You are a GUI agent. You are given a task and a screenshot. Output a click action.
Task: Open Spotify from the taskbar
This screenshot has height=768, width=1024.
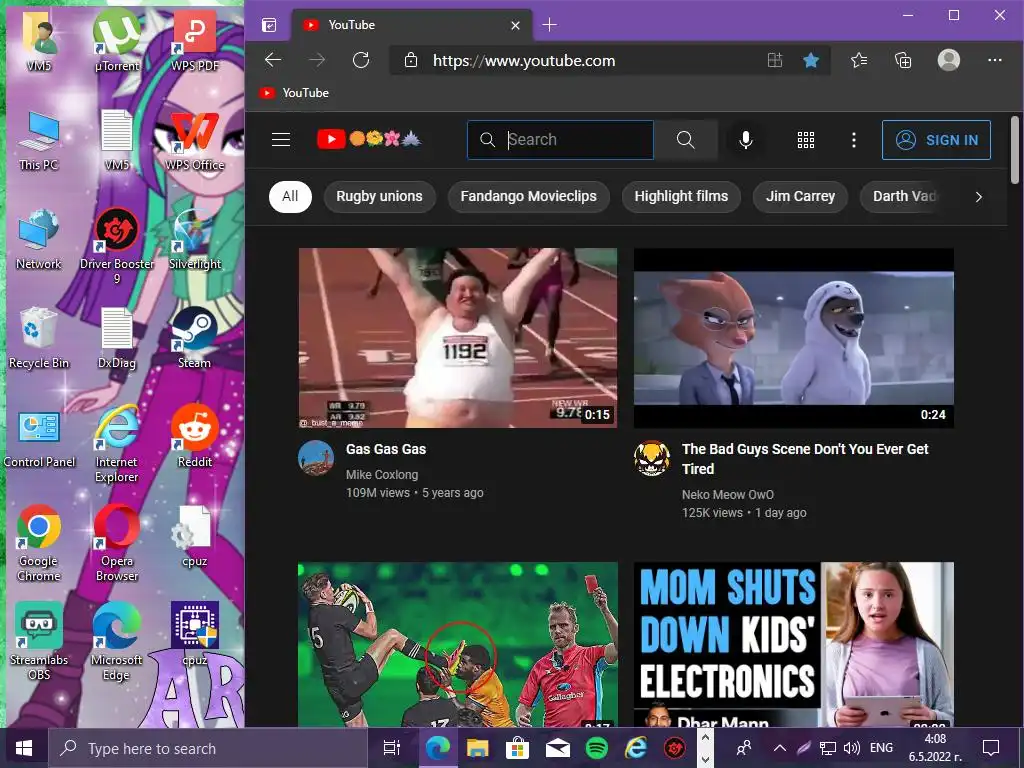point(596,748)
